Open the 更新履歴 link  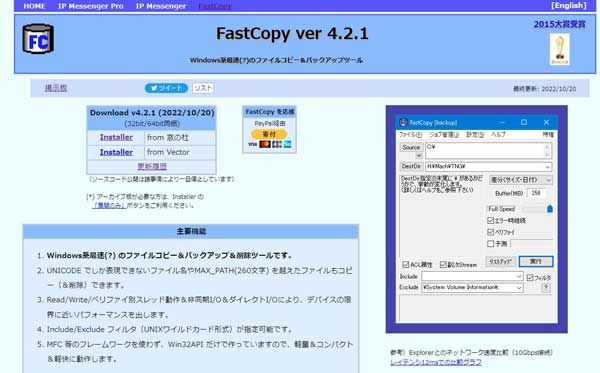click(x=152, y=166)
